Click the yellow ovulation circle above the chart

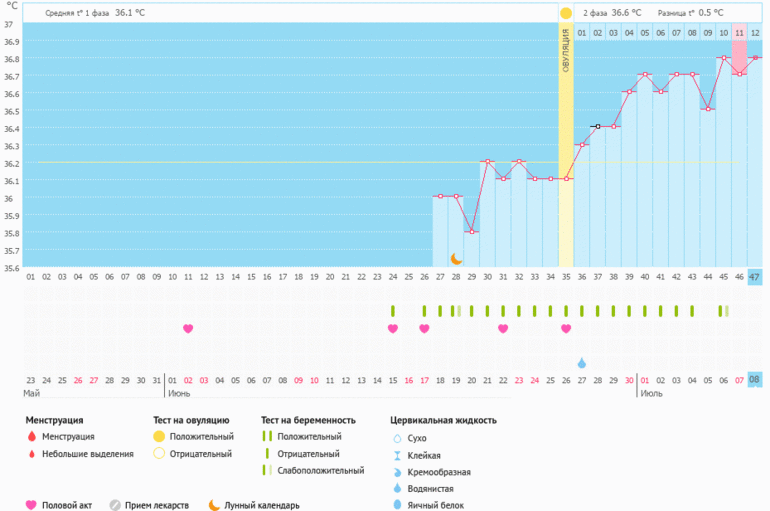pyautogui.click(x=566, y=13)
